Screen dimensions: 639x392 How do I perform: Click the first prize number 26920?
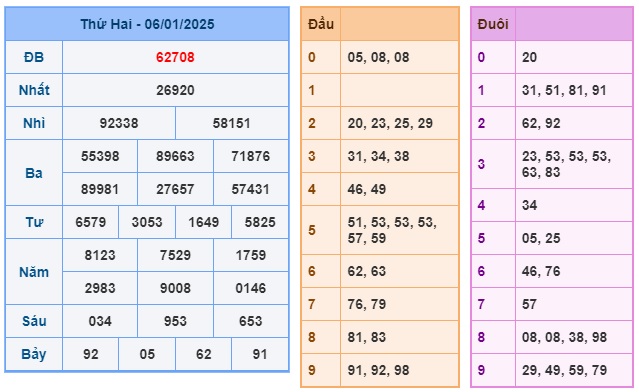(175, 90)
